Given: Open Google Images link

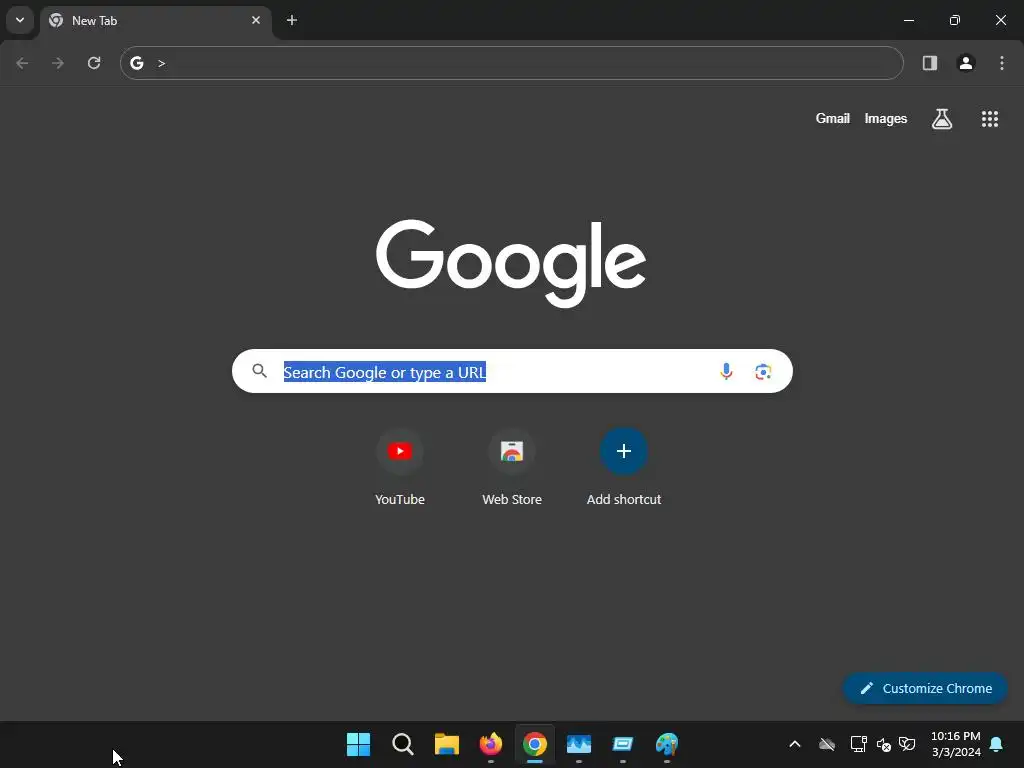Looking at the screenshot, I should [886, 118].
